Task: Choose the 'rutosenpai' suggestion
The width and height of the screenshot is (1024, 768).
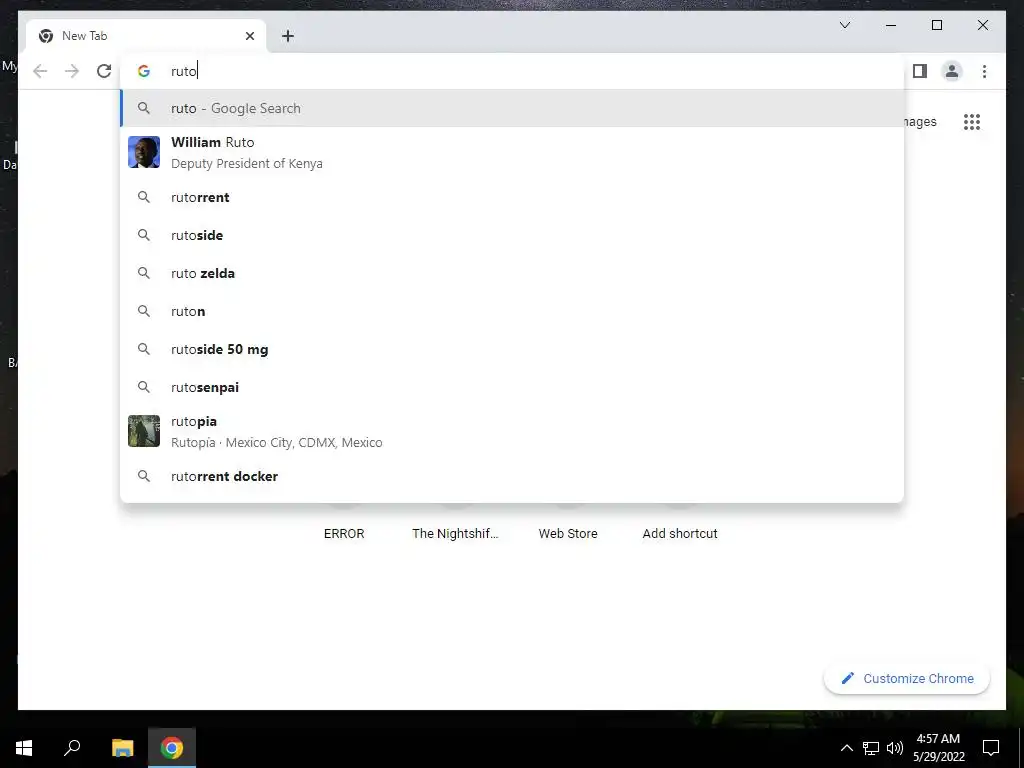Action: [x=512, y=387]
